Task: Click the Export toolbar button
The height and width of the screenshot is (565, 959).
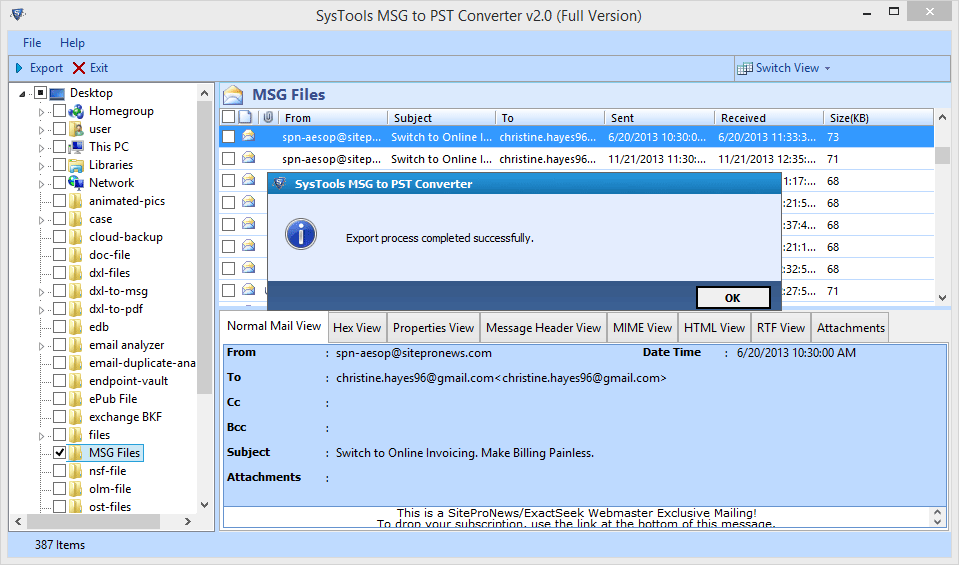Action: pyautogui.click(x=39, y=68)
